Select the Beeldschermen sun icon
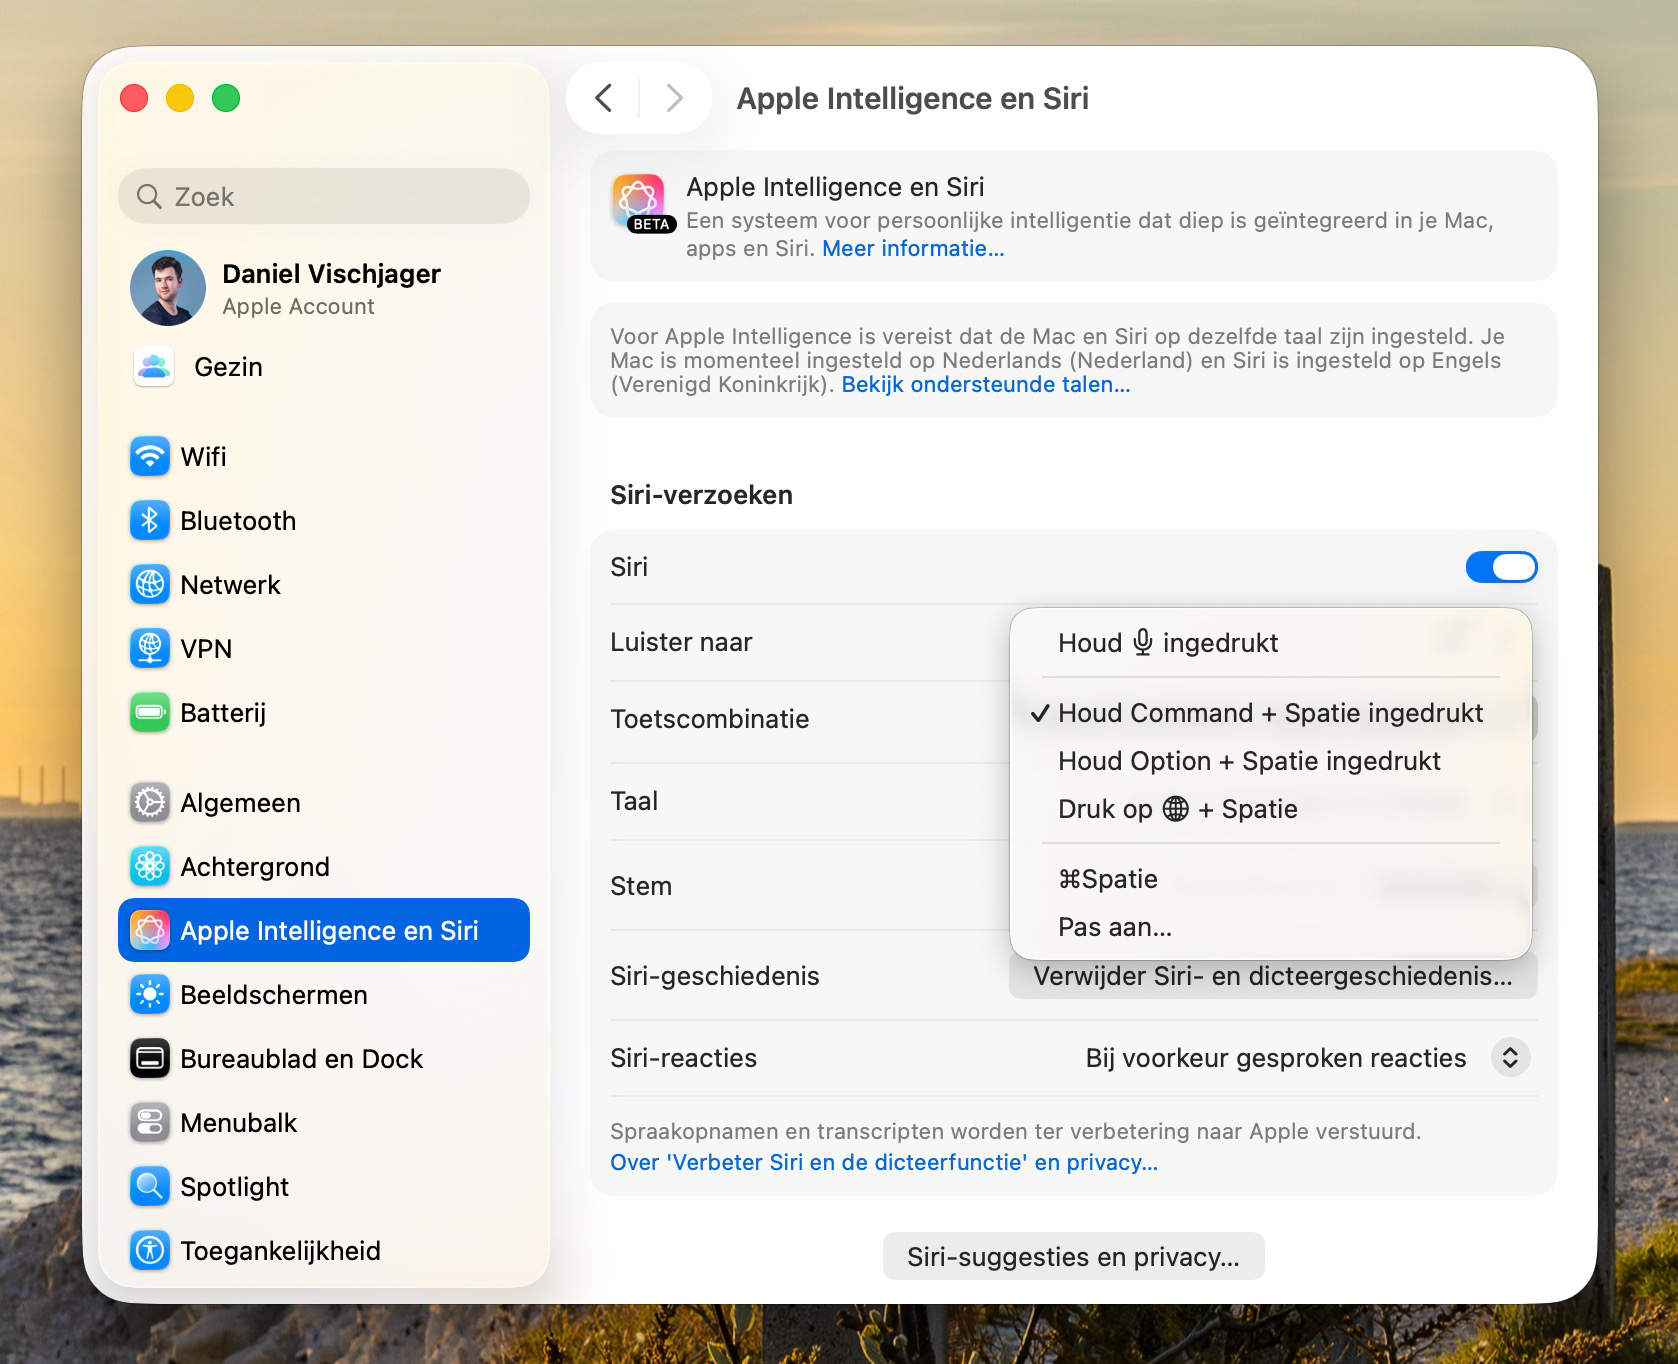This screenshot has width=1678, height=1364. coord(150,995)
